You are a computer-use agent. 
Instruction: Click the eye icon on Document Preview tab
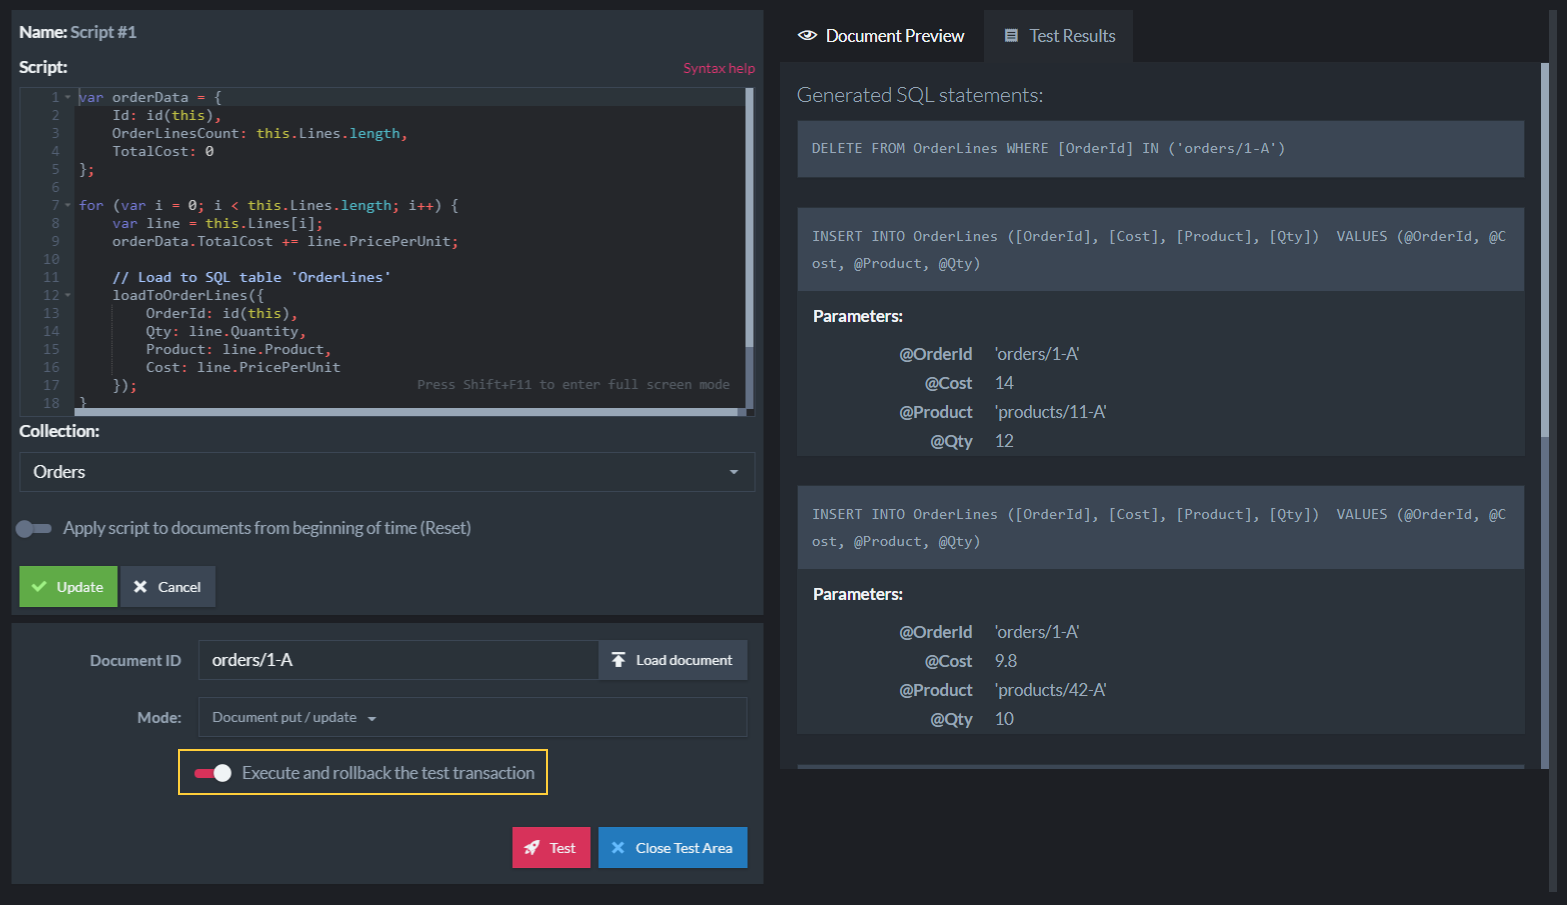point(807,36)
